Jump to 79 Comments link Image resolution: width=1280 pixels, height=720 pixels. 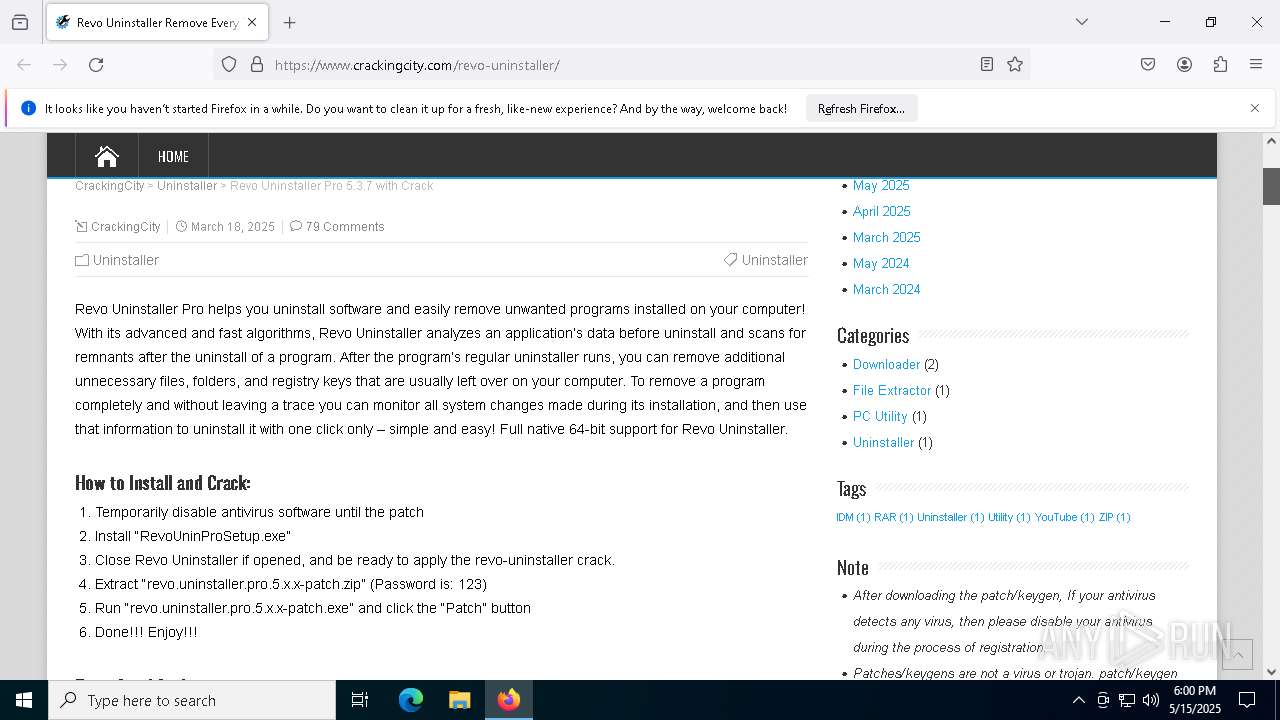point(345,227)
